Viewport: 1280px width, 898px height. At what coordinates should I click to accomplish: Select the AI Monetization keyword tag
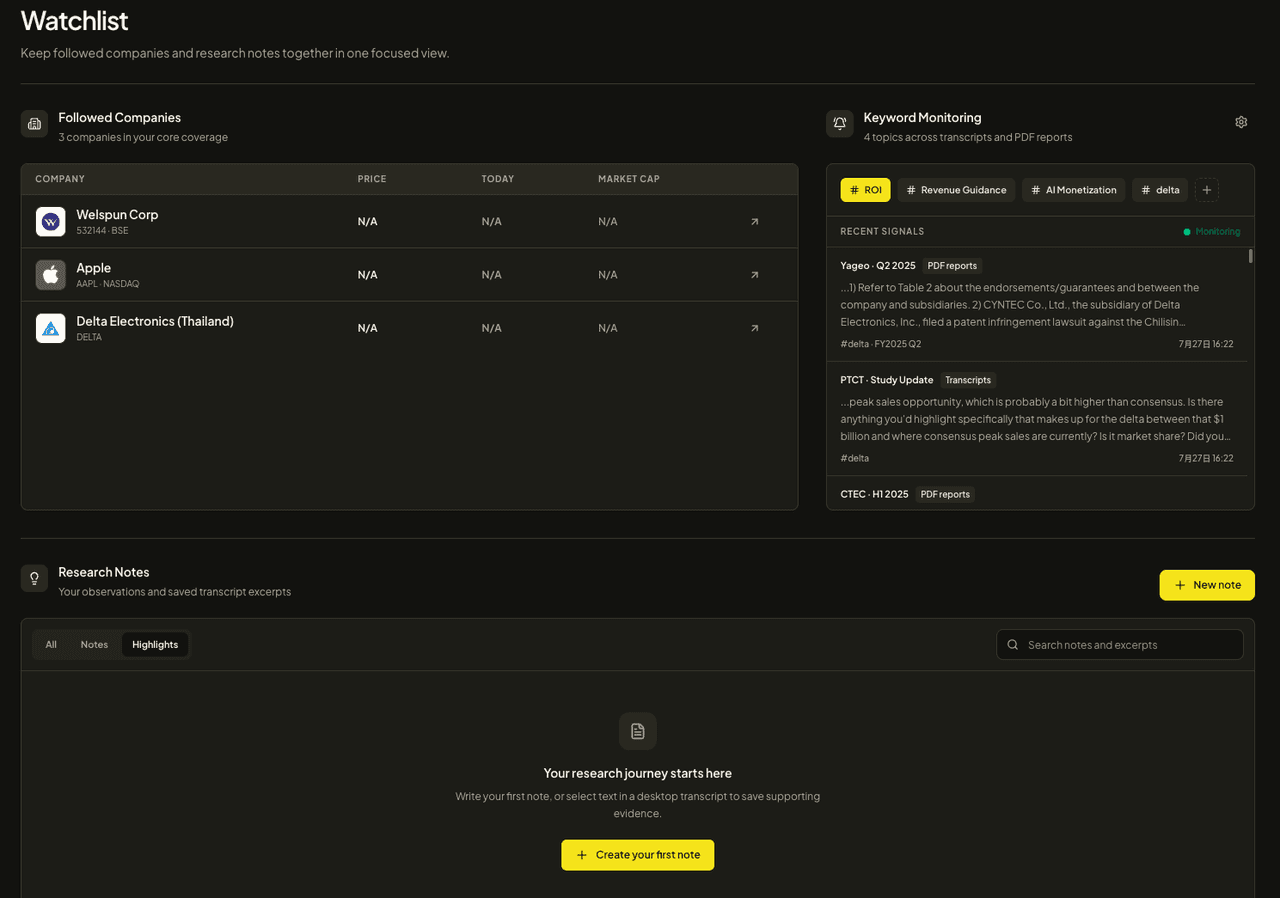(1074, 190)
